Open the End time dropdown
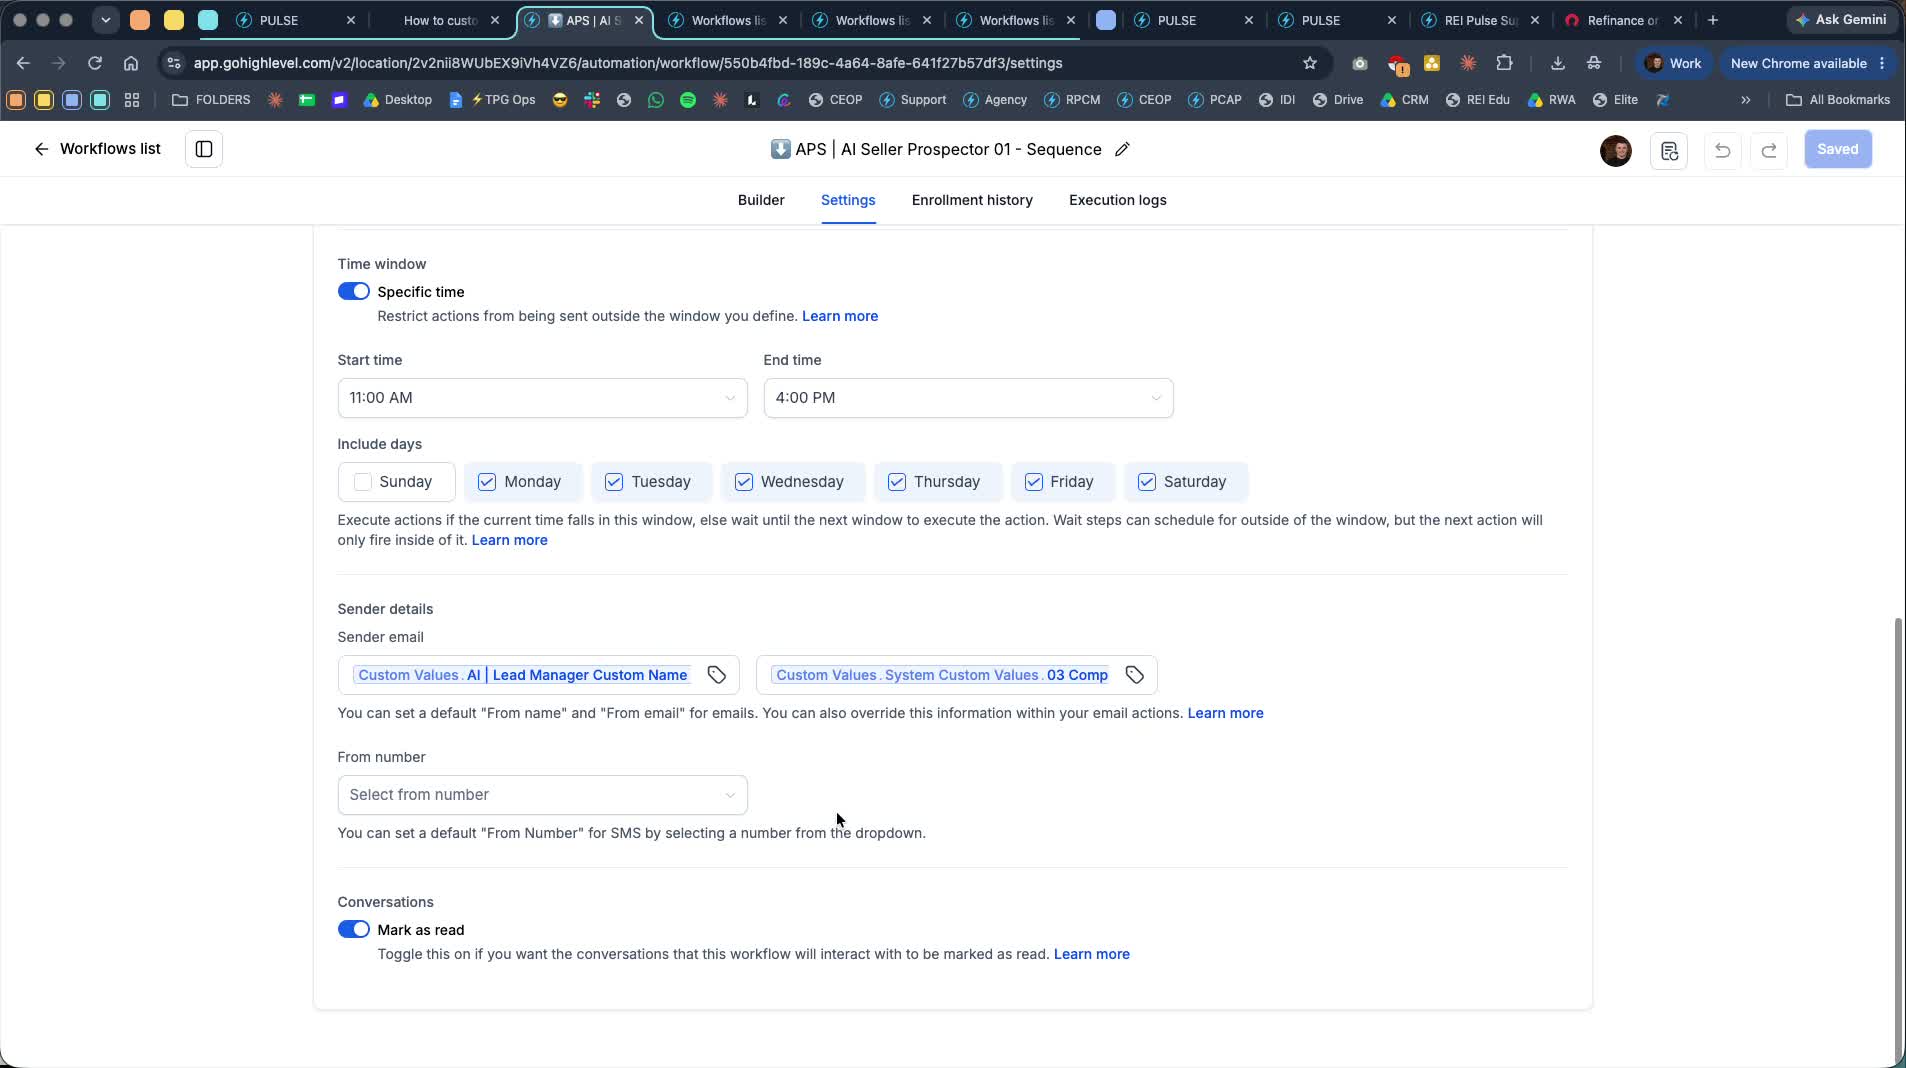Viewport: 1906px width, 1068px height. tap(969, 398)
